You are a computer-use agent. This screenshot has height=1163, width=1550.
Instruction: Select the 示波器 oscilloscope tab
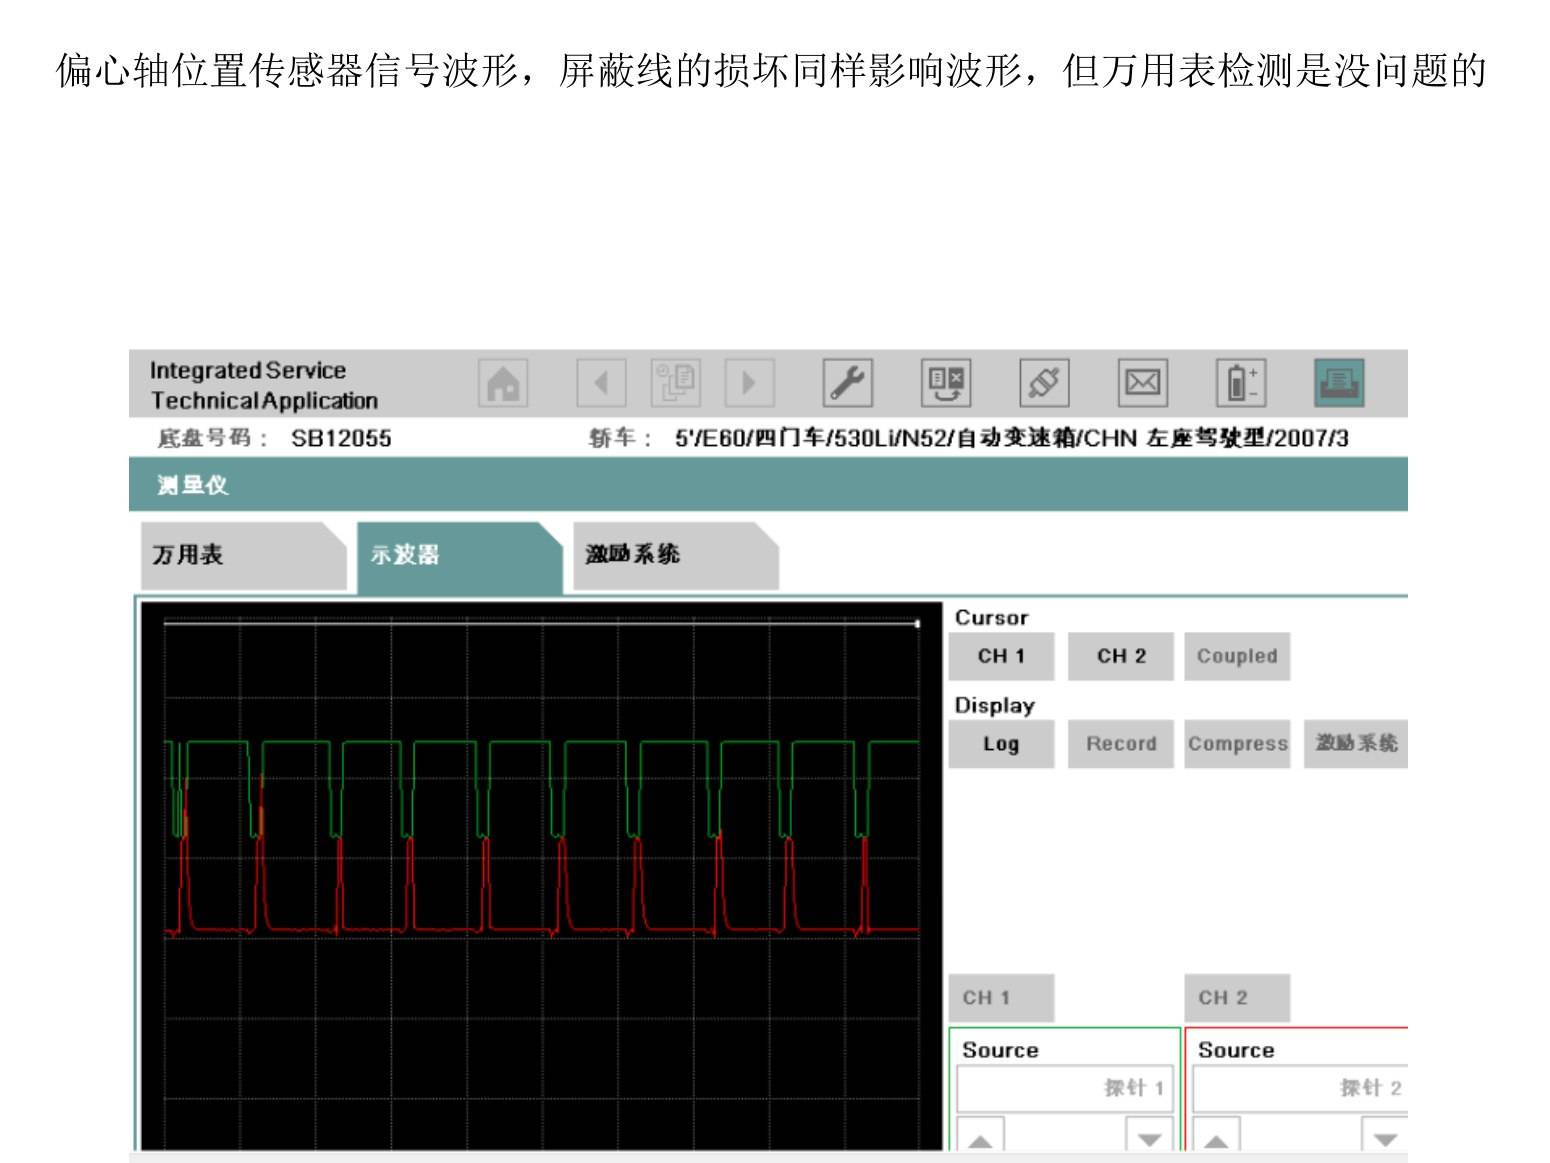pyautogui.click(x=459, y=557)
